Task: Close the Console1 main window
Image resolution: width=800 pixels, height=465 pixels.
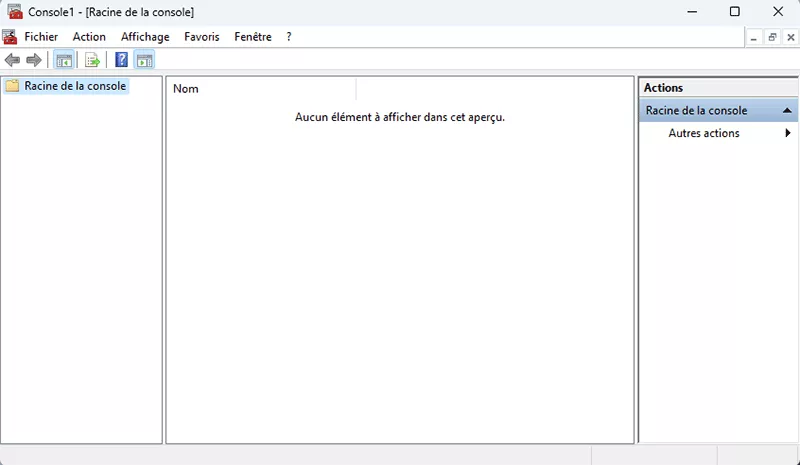Action: [778, 11]
